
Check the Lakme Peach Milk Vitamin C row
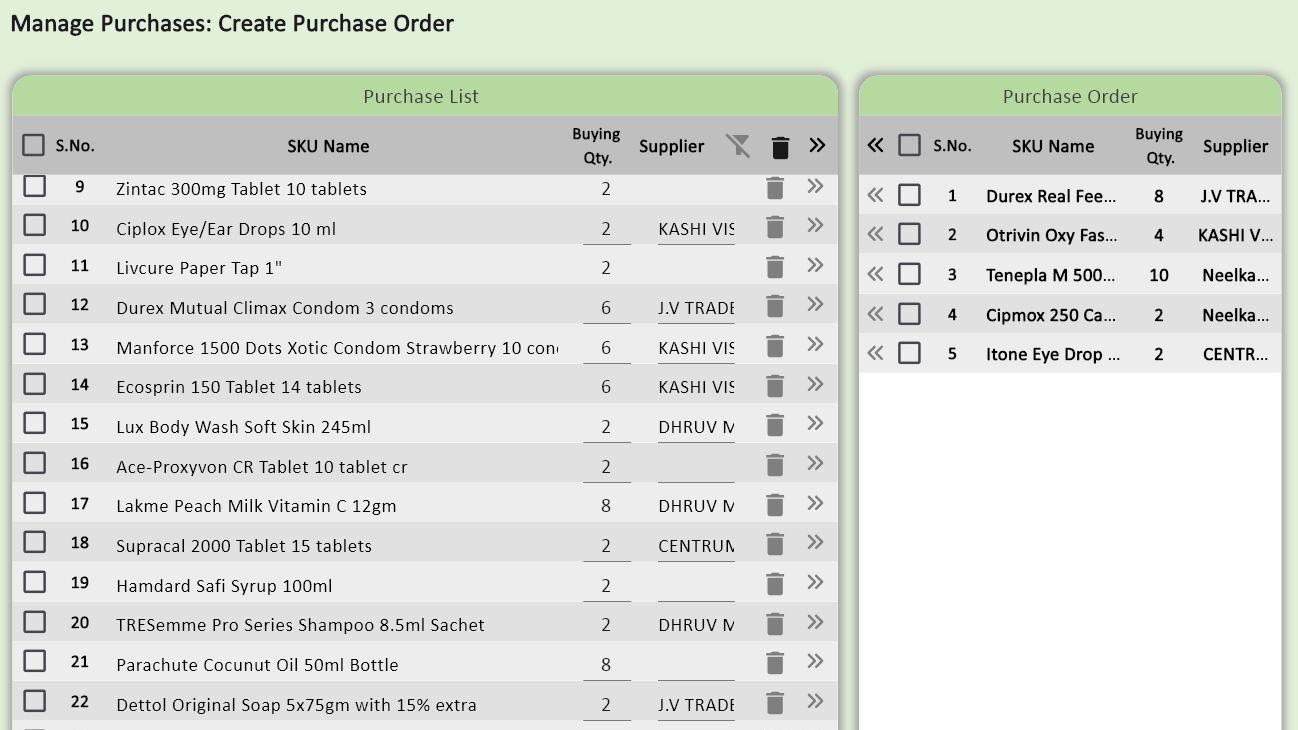35,503
